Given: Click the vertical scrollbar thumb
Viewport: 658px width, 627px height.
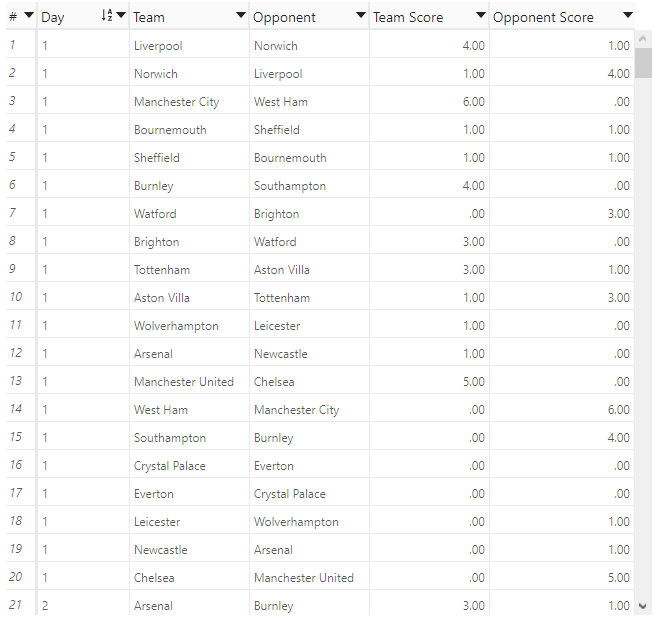Looking at the screenshot, I should tap(643, 63).
